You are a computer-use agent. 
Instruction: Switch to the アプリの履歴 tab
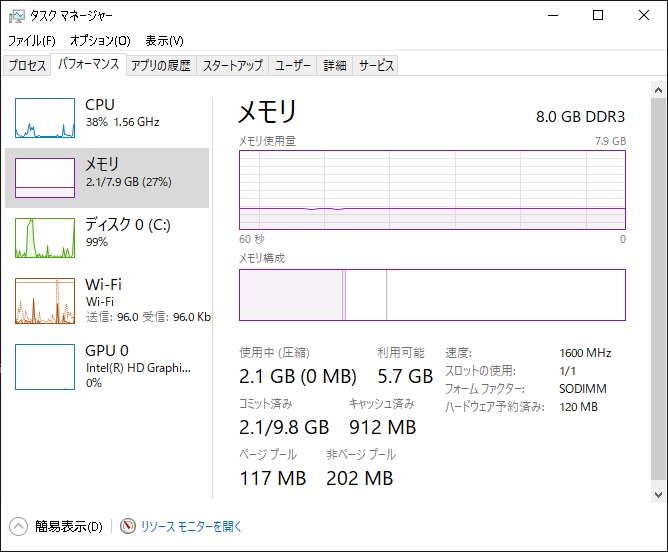[x=160, y=66]
